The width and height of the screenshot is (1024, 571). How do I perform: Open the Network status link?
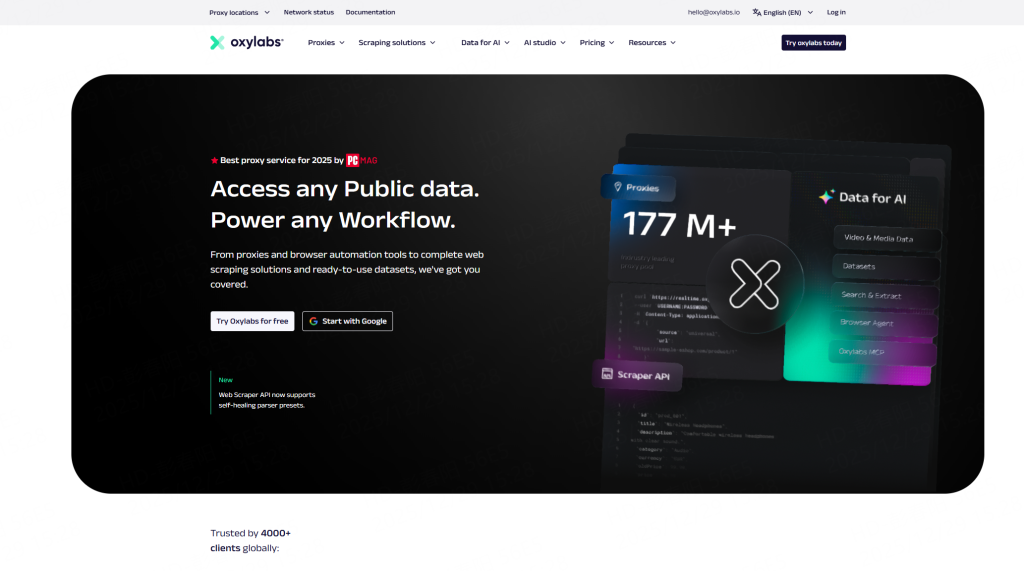[308, 12]
